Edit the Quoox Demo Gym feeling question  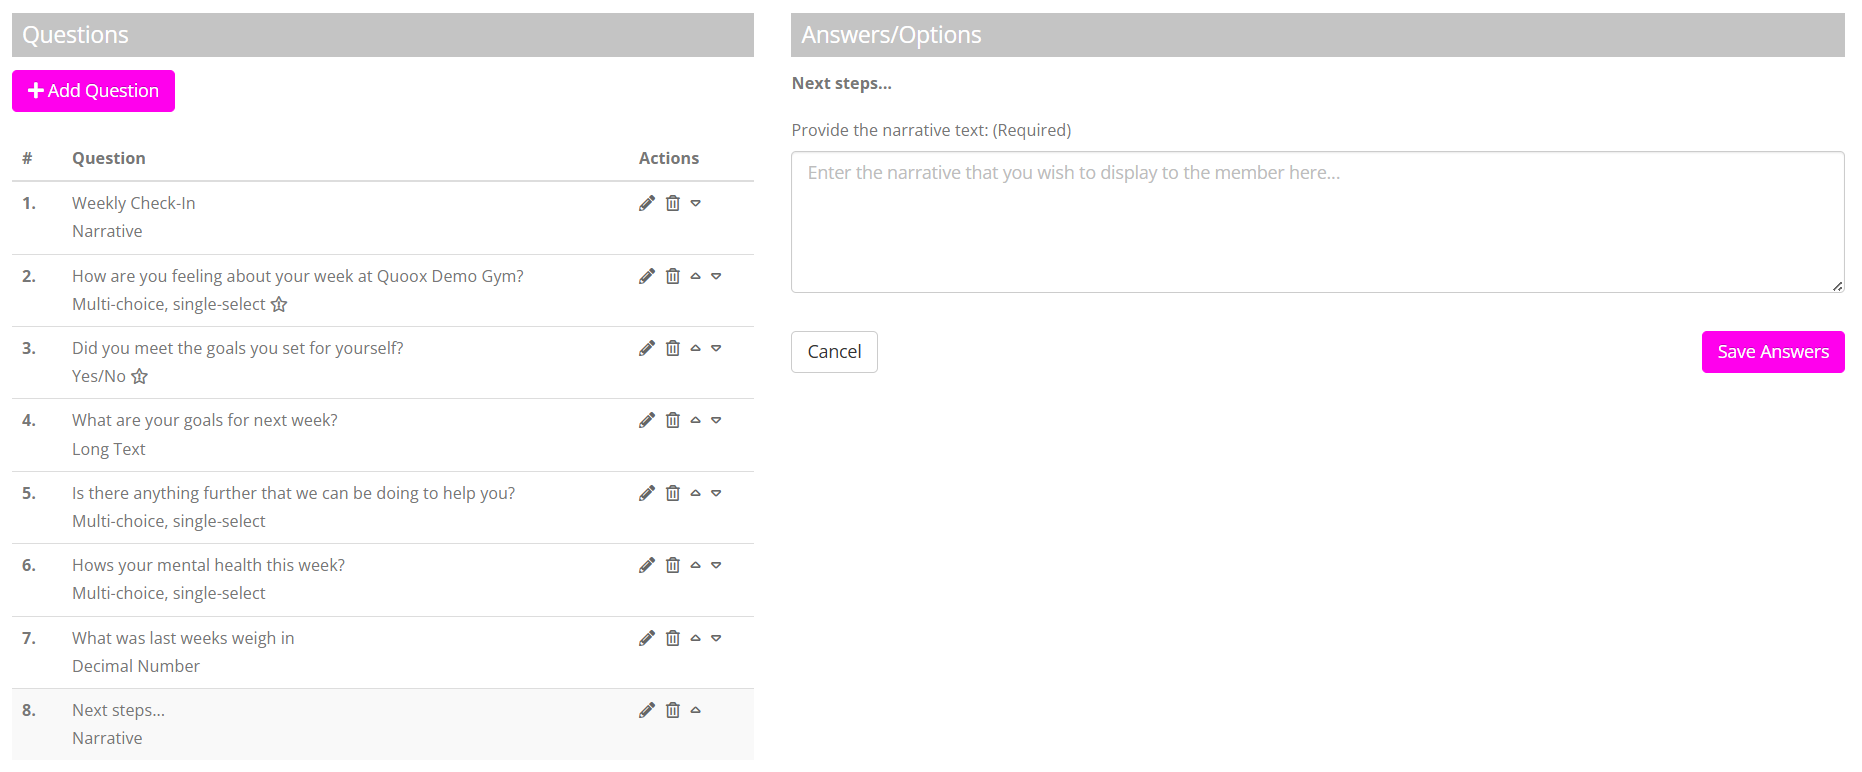tap(647, 276)
